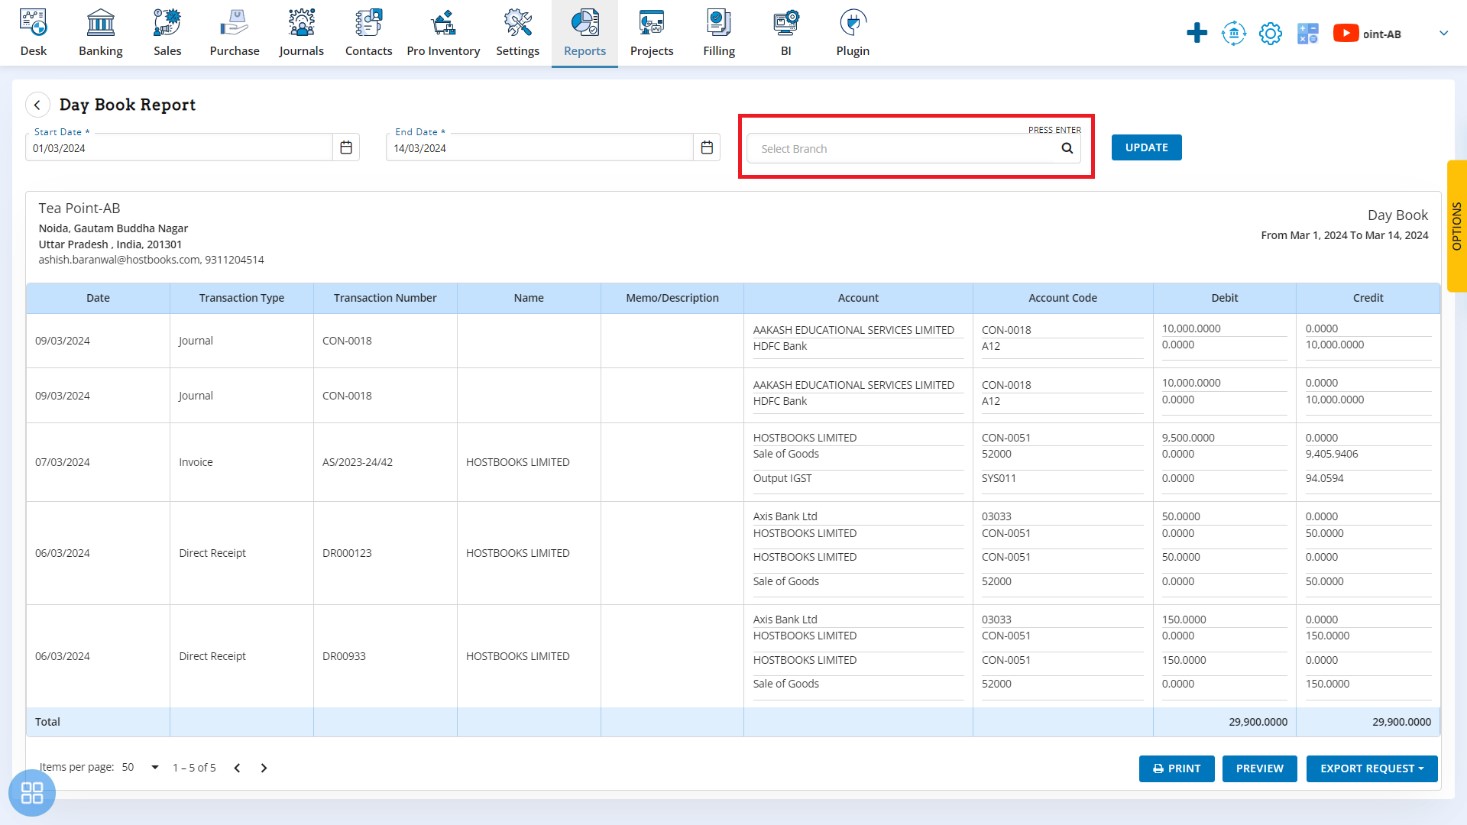Click the company email address text

[x=119, y=260]
